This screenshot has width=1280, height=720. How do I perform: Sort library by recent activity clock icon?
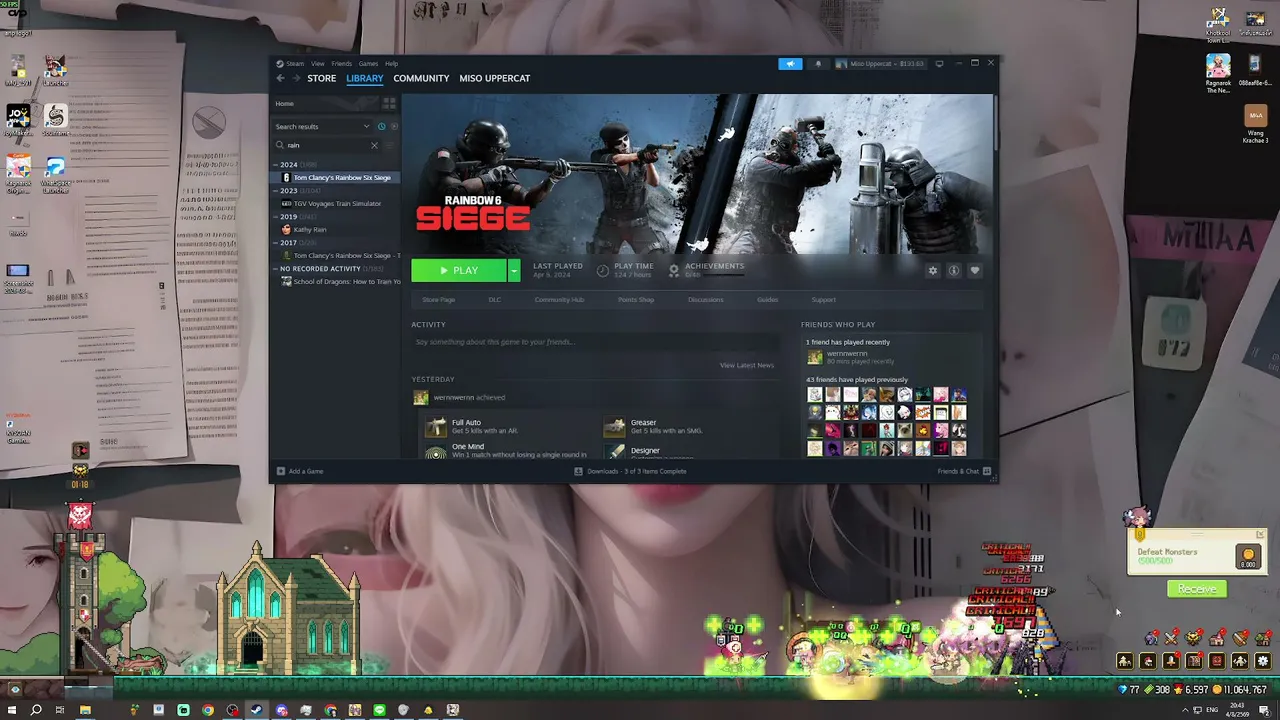click(381, 127)
